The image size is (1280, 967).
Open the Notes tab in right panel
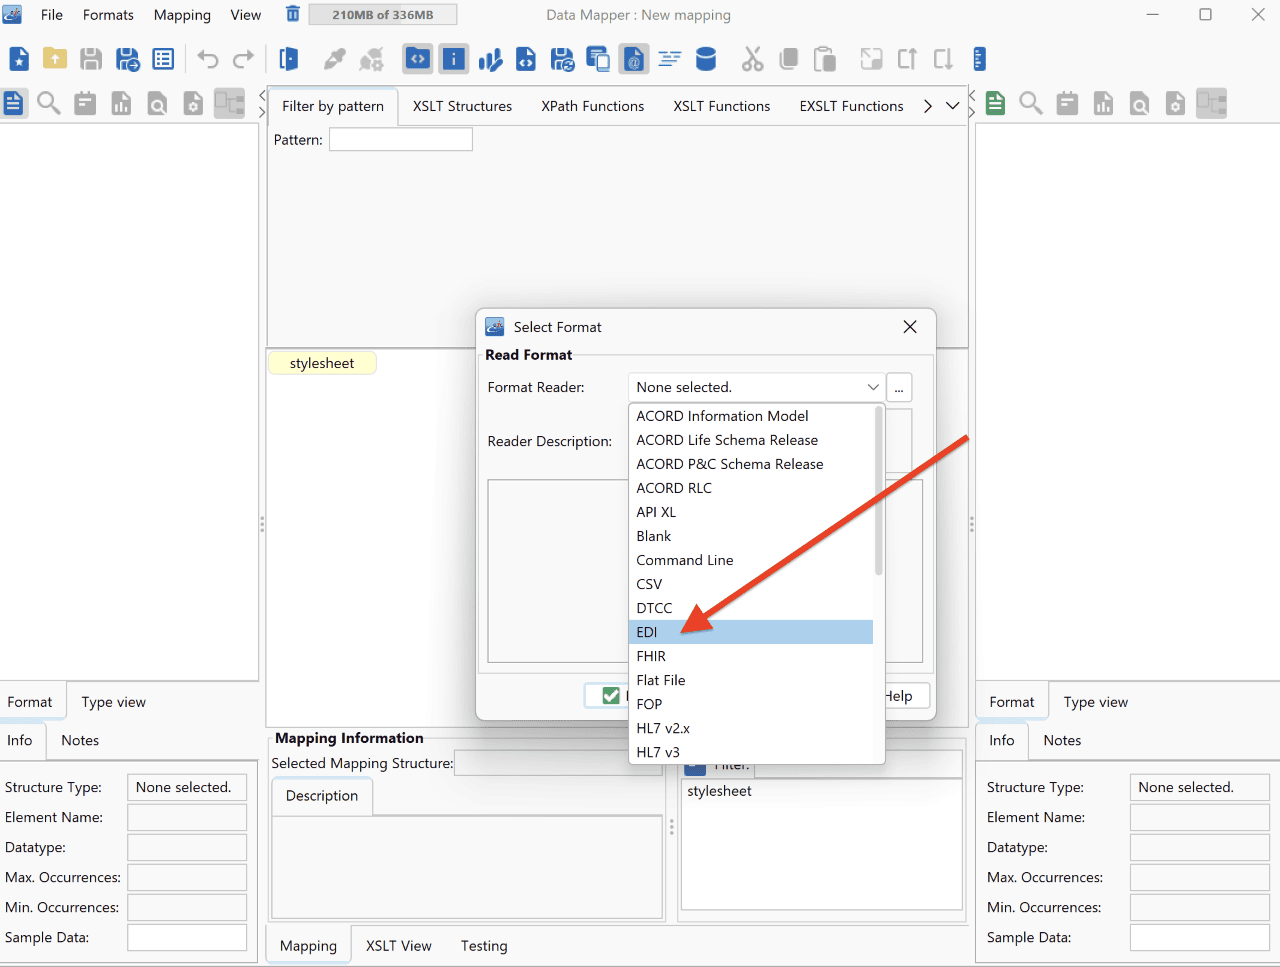coord(1062,740)
